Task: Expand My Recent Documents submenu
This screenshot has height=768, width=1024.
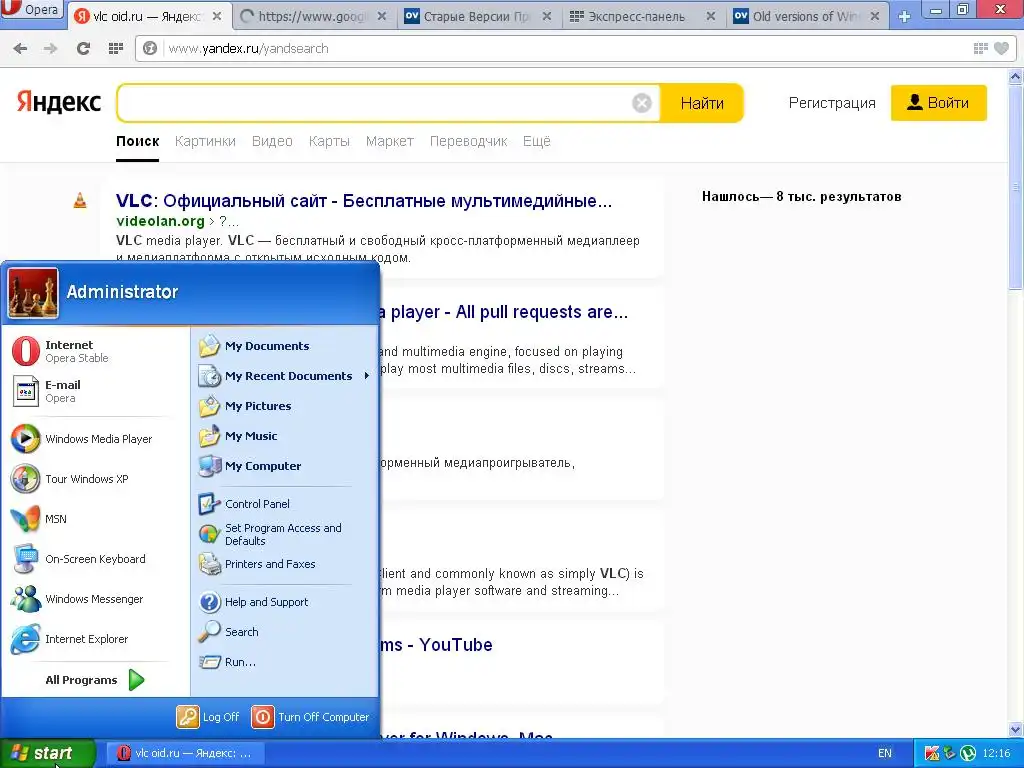Action: tap(285, 376)
